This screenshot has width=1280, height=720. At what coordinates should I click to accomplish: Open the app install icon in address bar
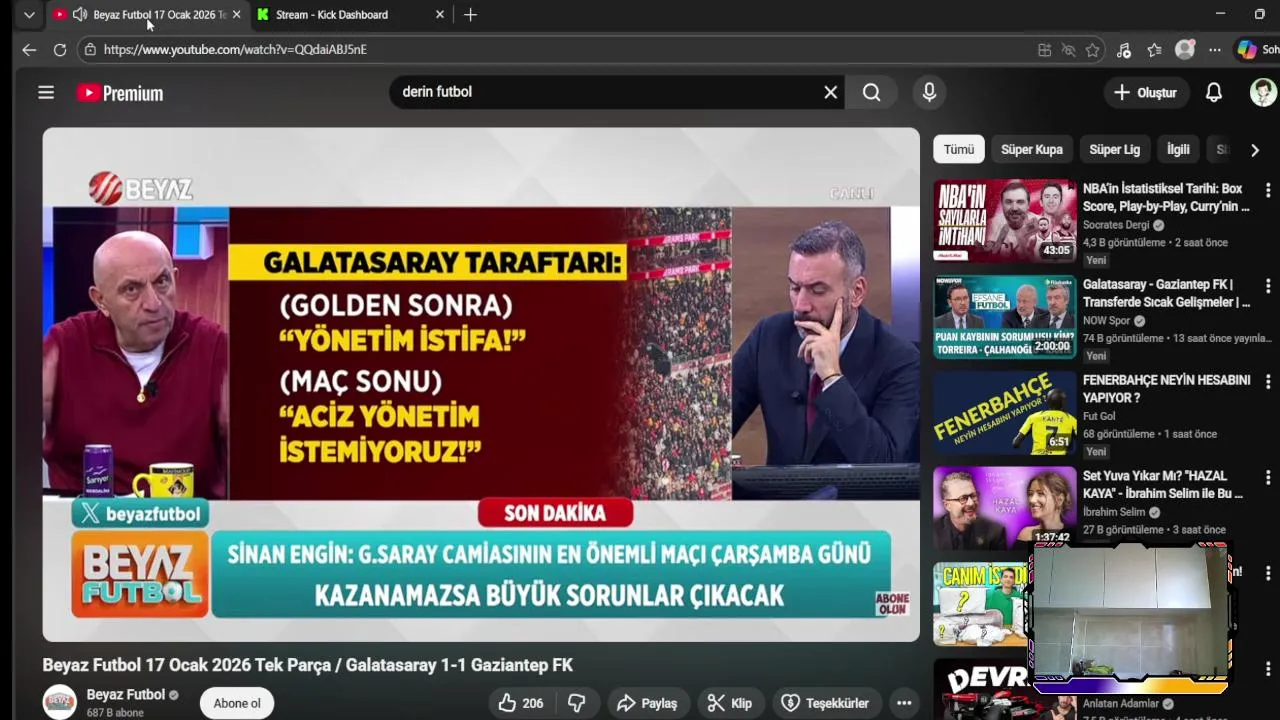[1044, 50]
